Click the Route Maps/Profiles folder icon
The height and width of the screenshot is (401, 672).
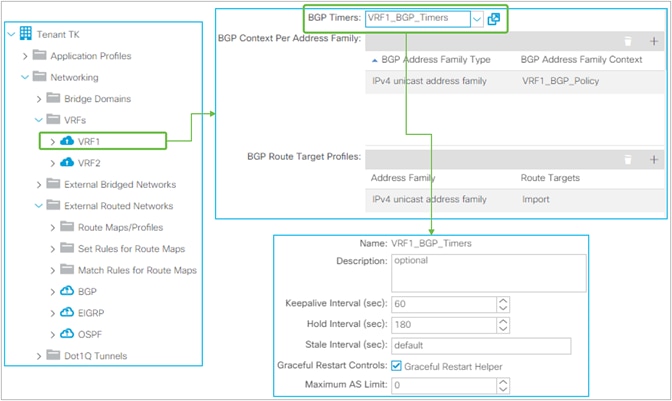pyautogui.click(x=67, y=226)
